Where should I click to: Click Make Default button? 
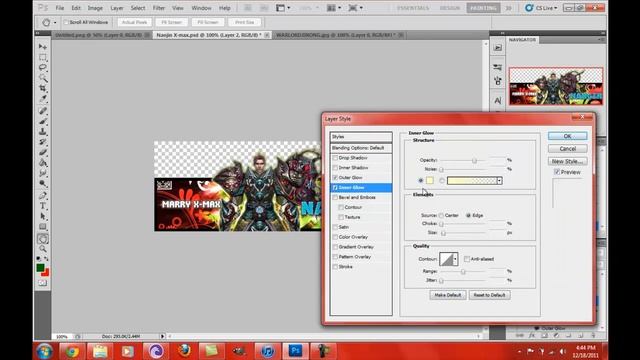pos(448,295)
